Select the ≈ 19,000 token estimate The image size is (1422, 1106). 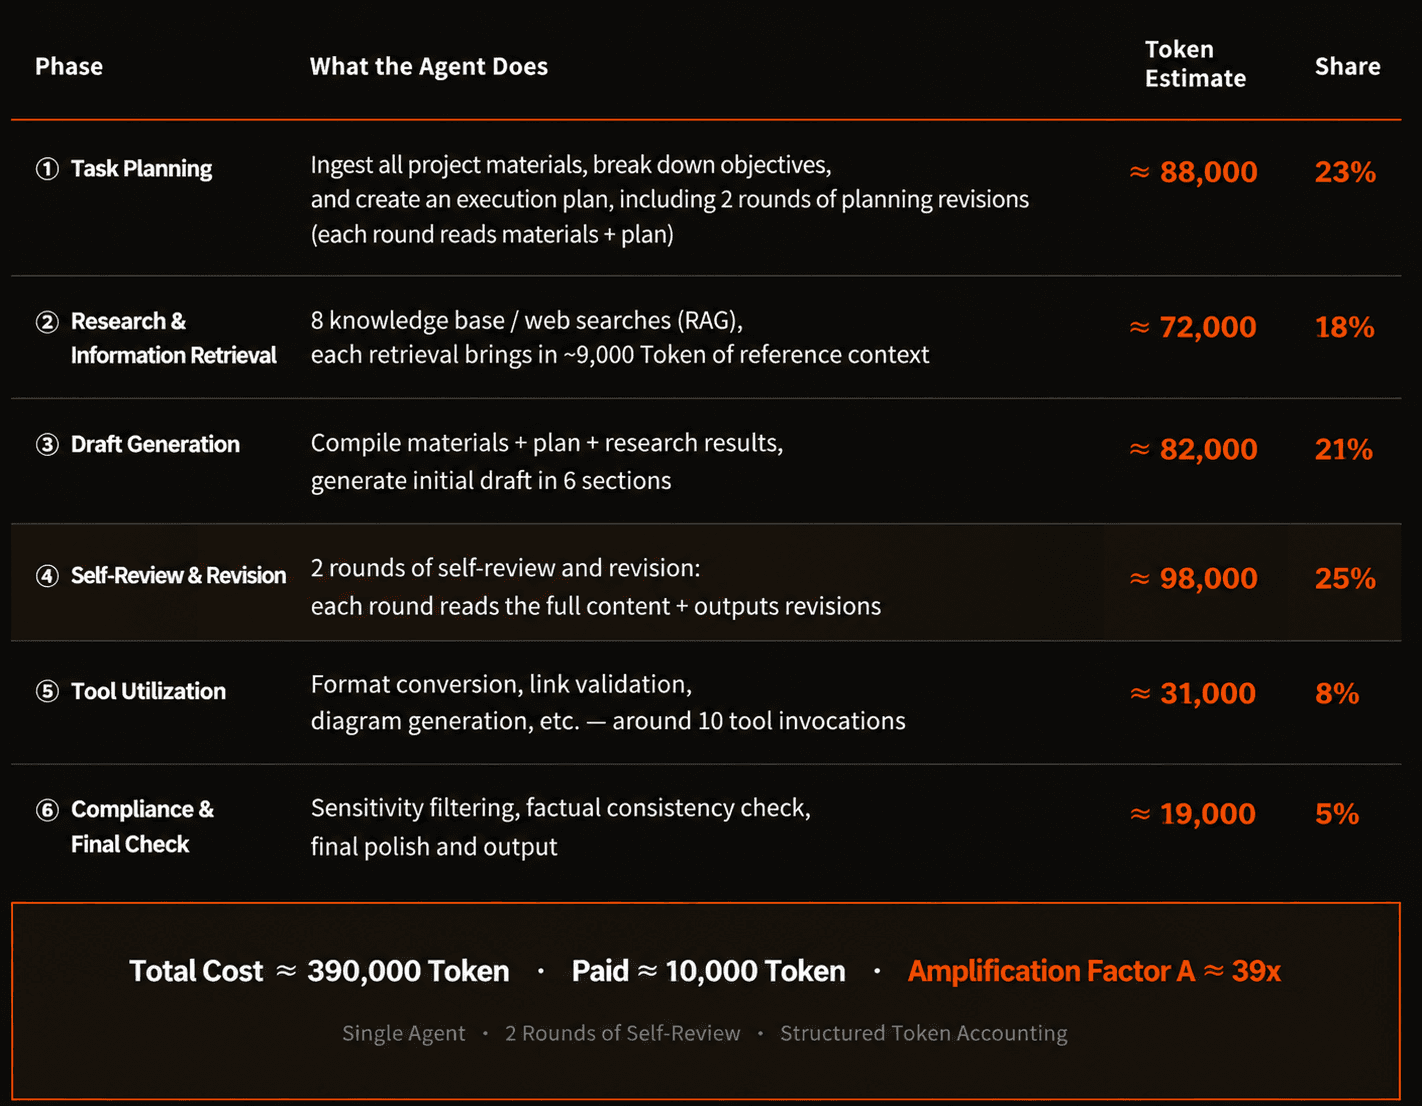[x=1192, y=814]
